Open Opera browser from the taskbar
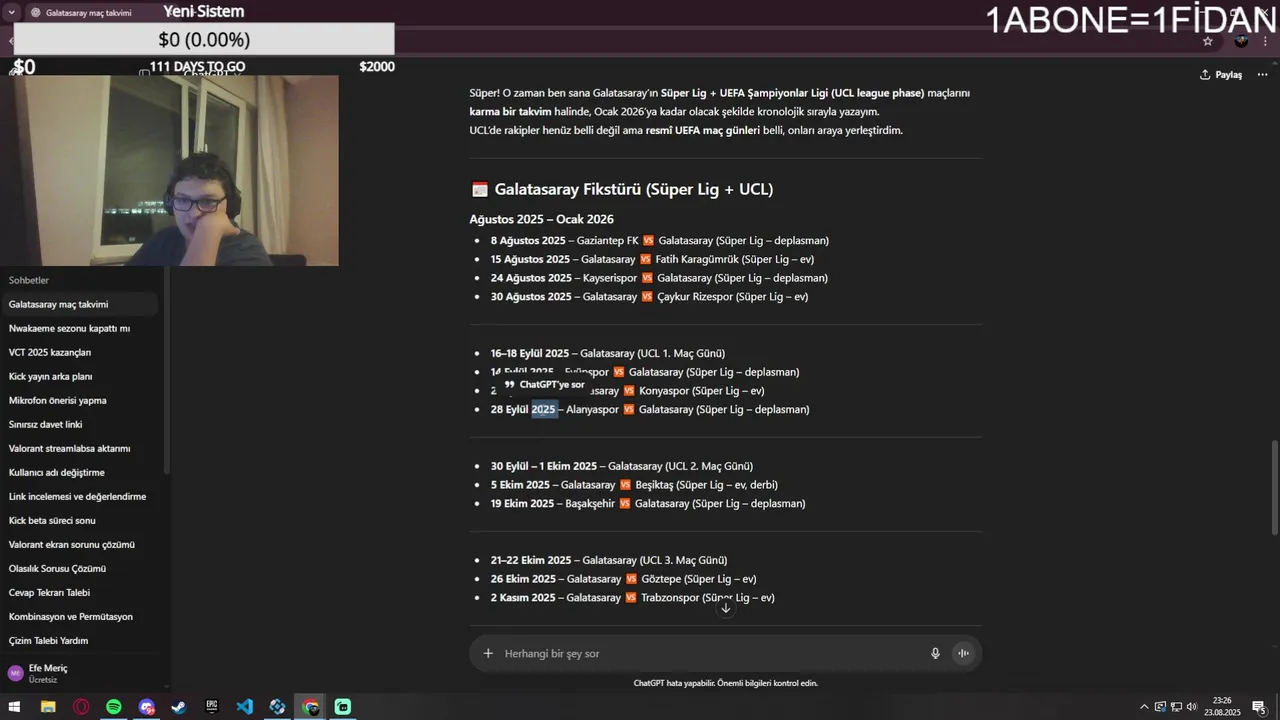1280x720 pixels. click(81, 707)
